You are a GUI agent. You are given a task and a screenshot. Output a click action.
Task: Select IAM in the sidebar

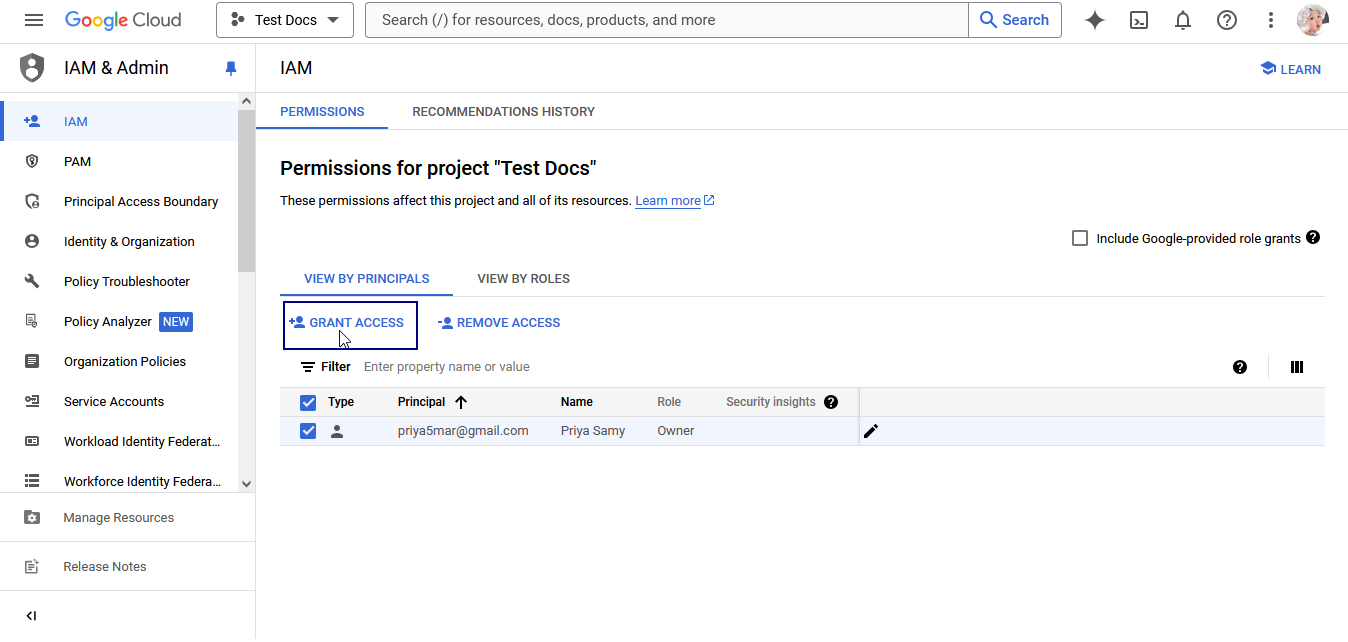[x=119, y=121]
